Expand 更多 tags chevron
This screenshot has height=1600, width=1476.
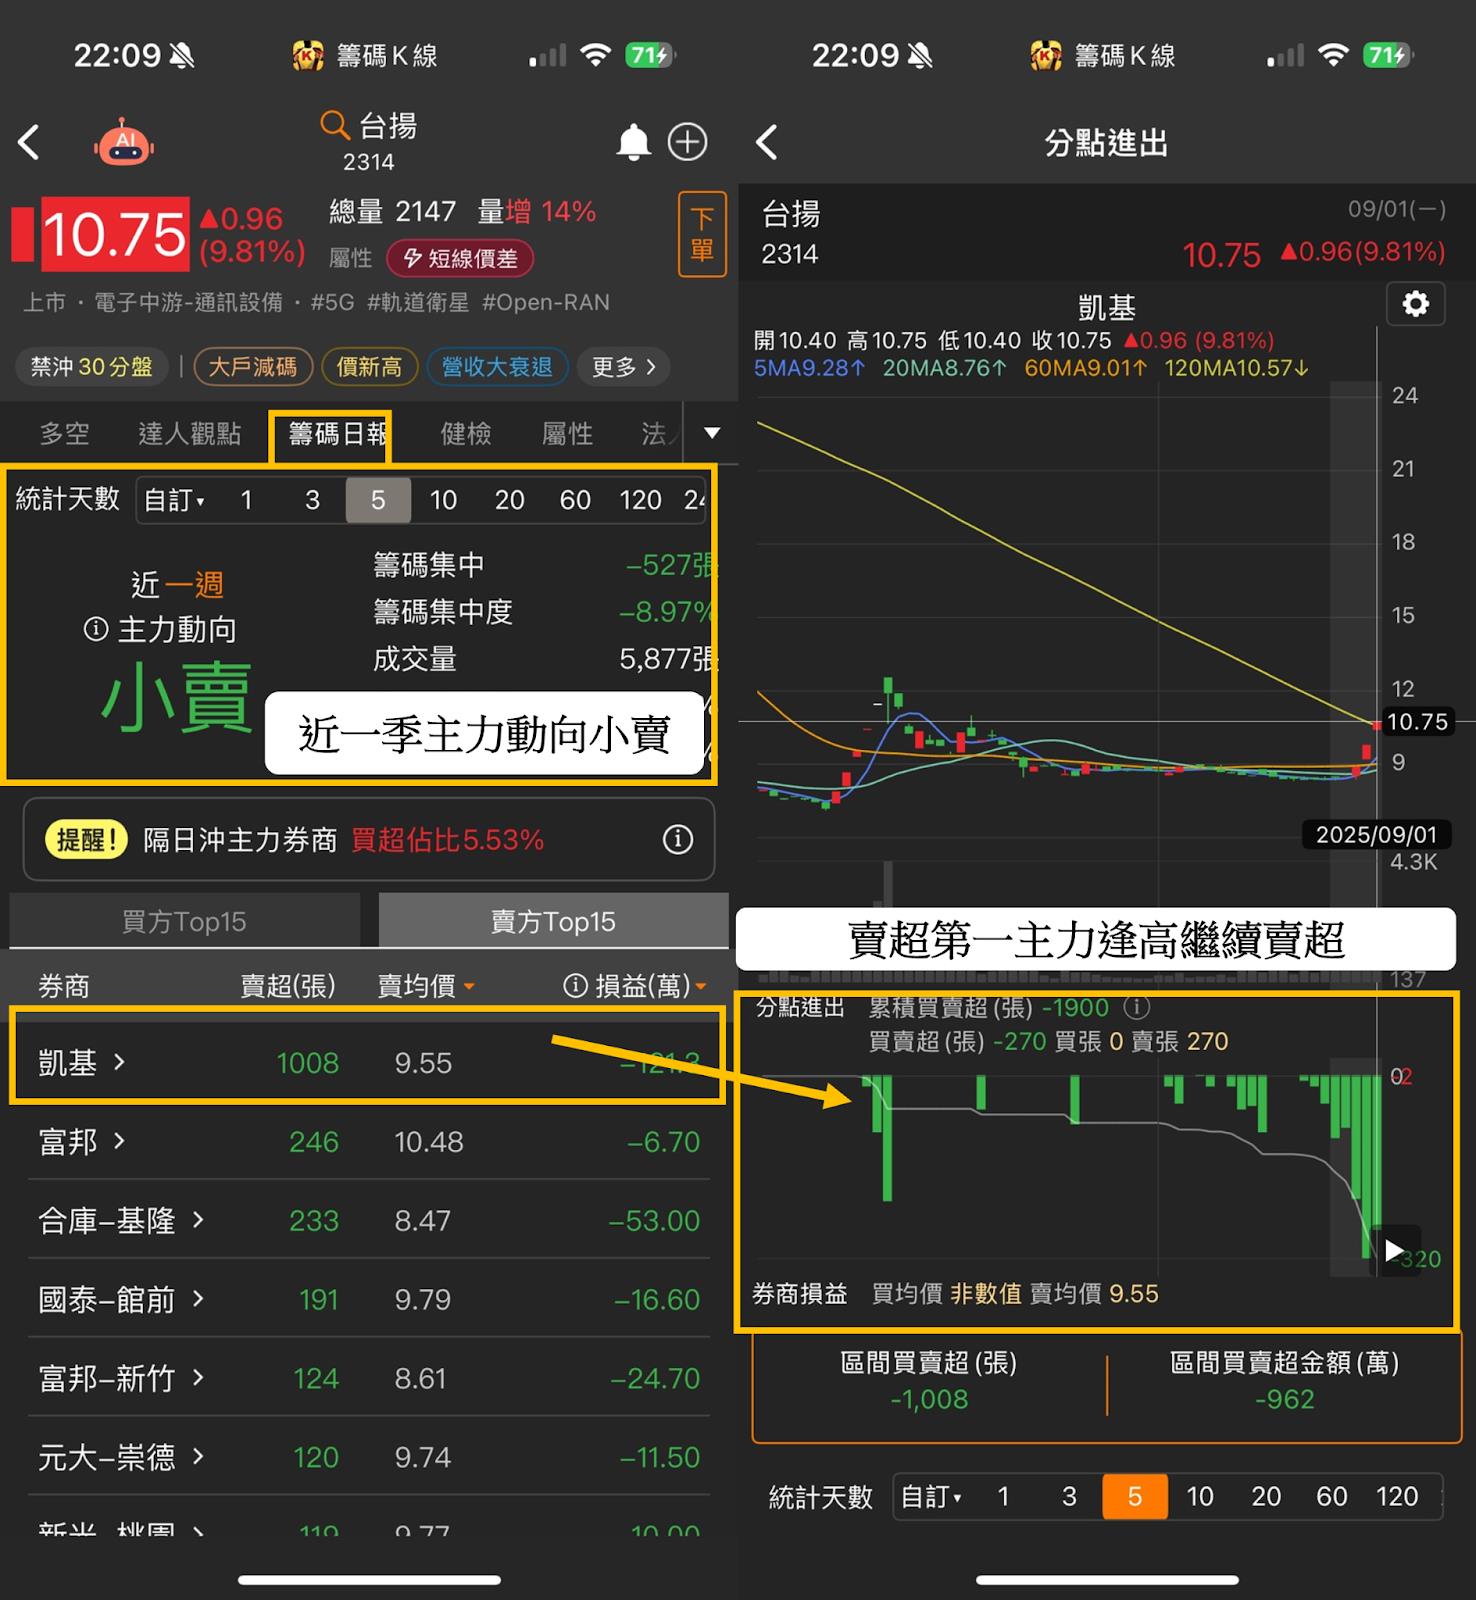pyautogui.click(x=623, y=367)
